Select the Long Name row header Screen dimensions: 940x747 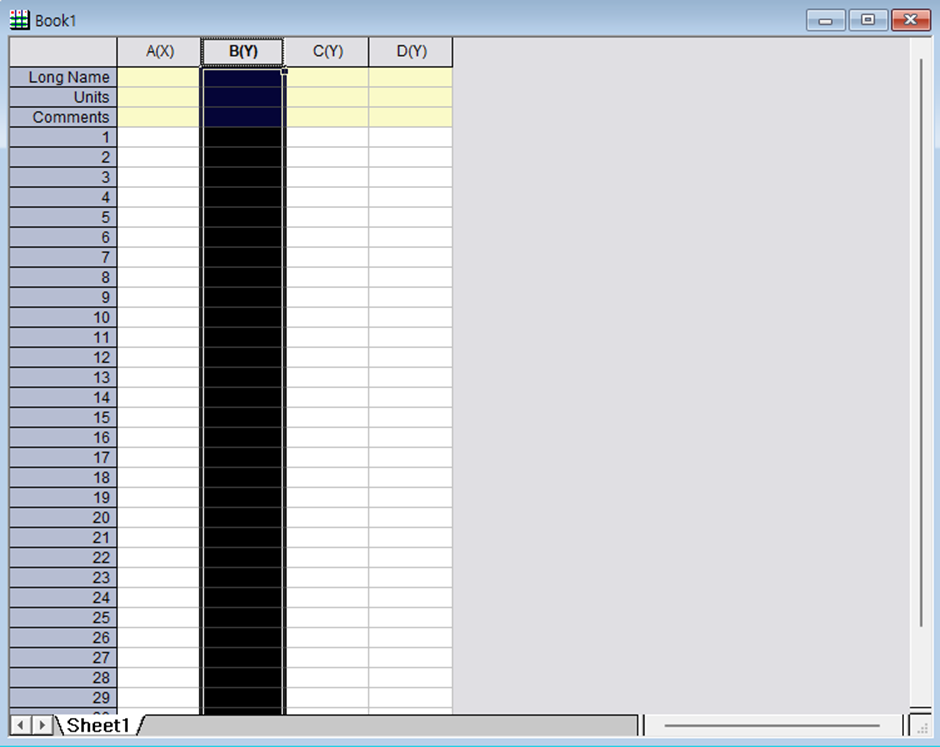tap(62, 77)
